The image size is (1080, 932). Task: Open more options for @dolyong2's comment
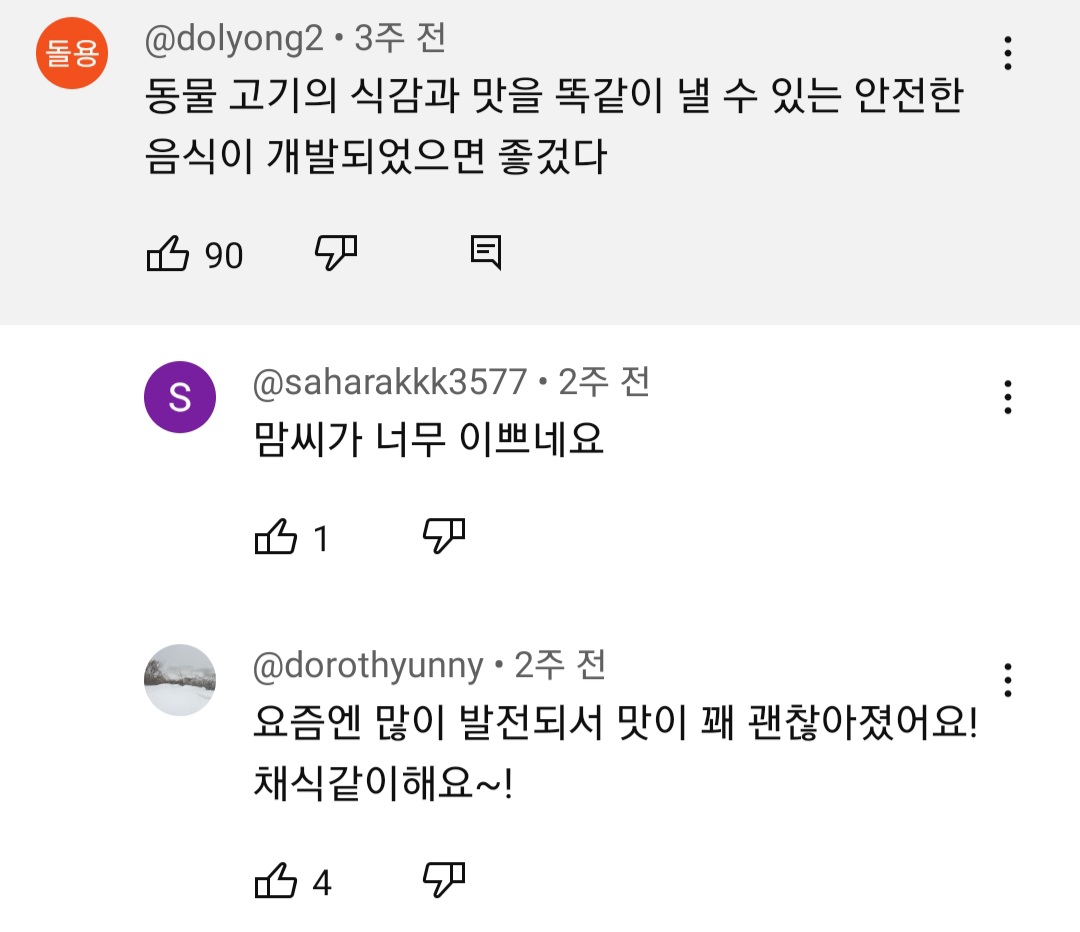pos(1008,53)
